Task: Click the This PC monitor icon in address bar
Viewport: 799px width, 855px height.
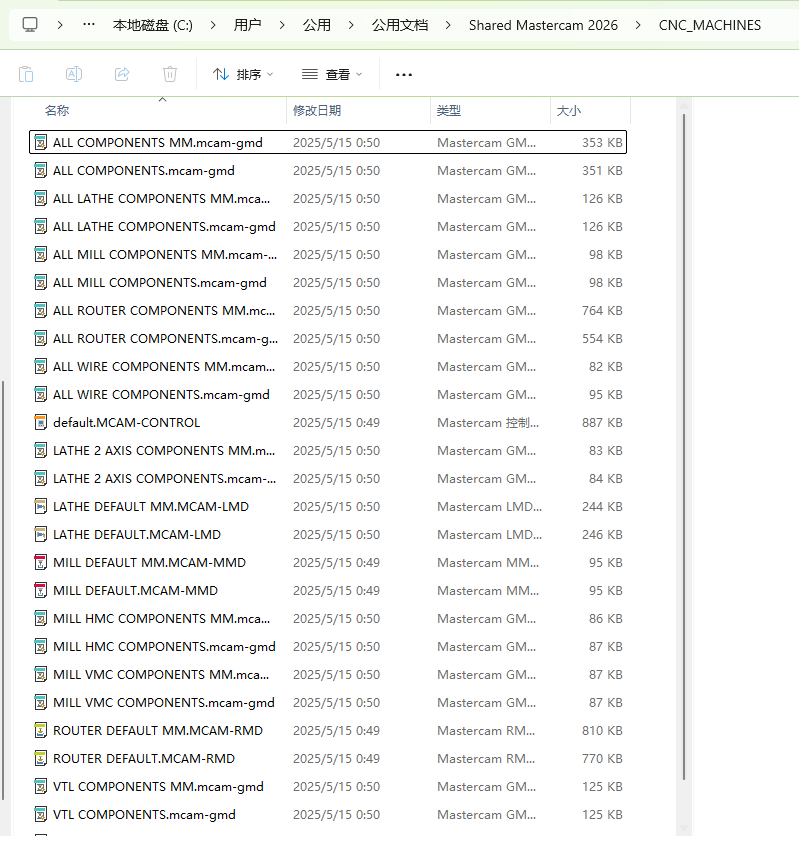Action: pyautogui.click(x=30, y=25)
